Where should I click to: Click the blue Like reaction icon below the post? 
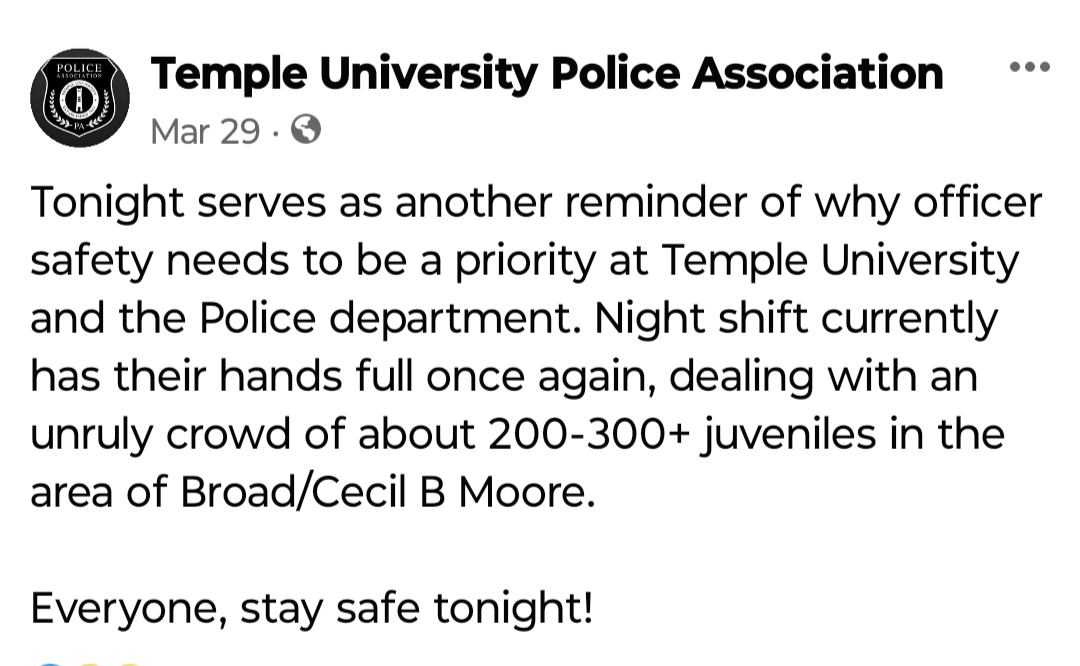click(50, 664)
